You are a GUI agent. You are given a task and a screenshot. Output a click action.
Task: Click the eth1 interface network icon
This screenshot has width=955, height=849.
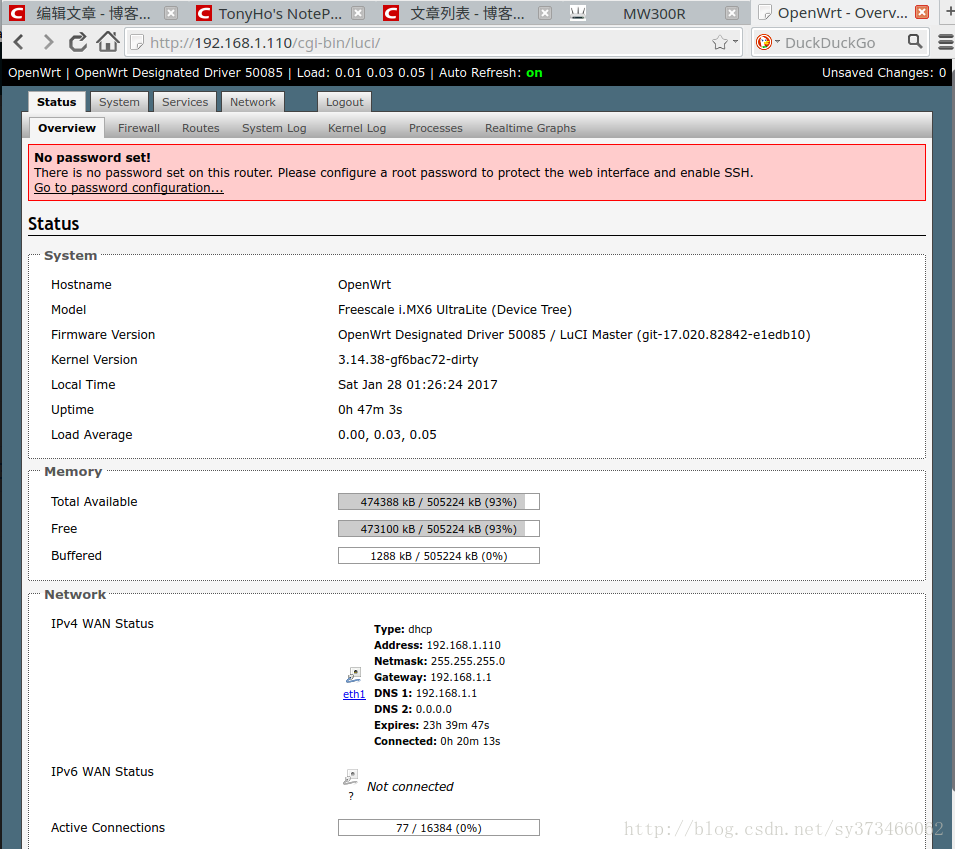click(354, 675)
